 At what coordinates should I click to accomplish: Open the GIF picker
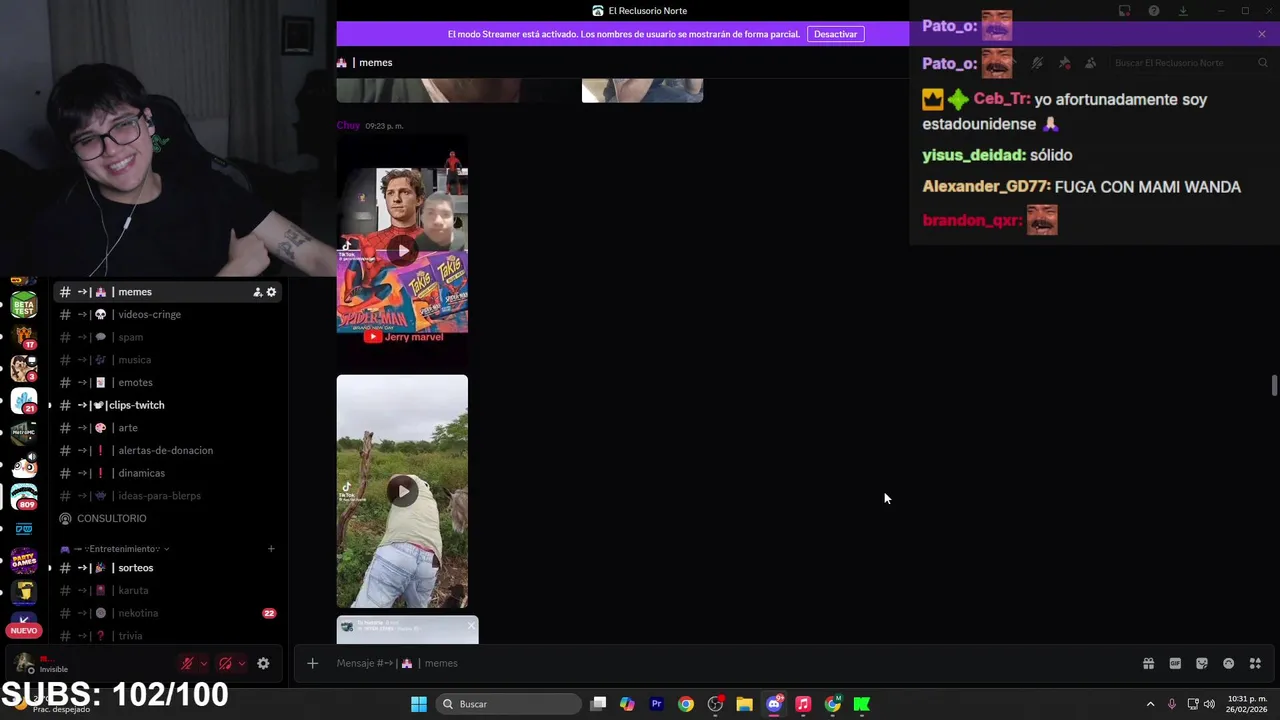(1175, 663)
